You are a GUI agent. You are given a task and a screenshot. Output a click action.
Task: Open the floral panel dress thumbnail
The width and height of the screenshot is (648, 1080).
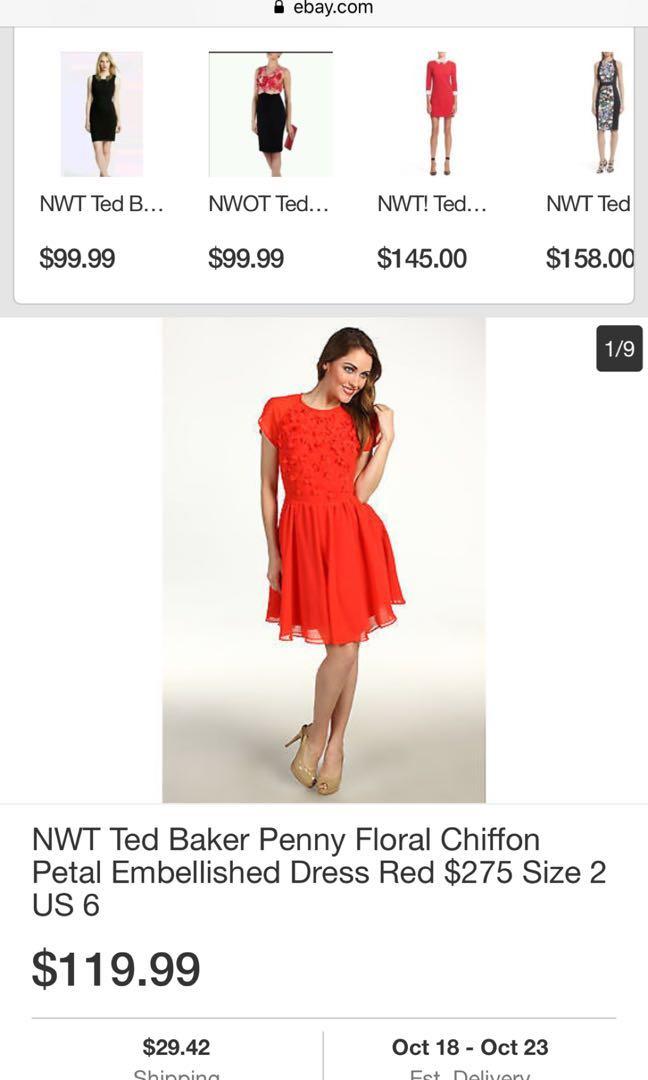click(607, 114)
